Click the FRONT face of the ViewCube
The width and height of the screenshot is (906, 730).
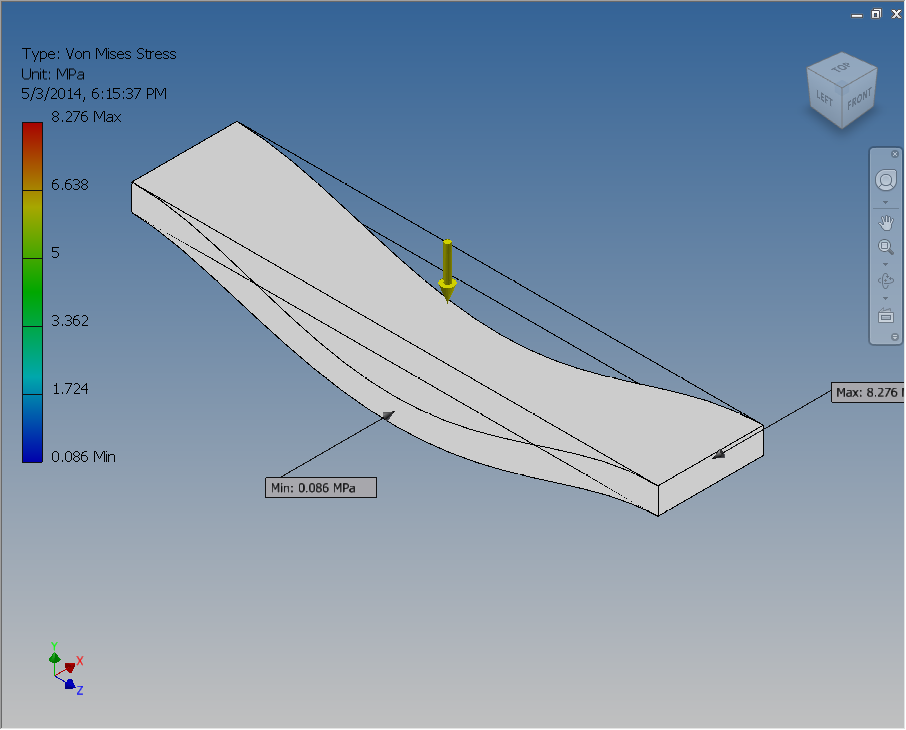(858, 99)
